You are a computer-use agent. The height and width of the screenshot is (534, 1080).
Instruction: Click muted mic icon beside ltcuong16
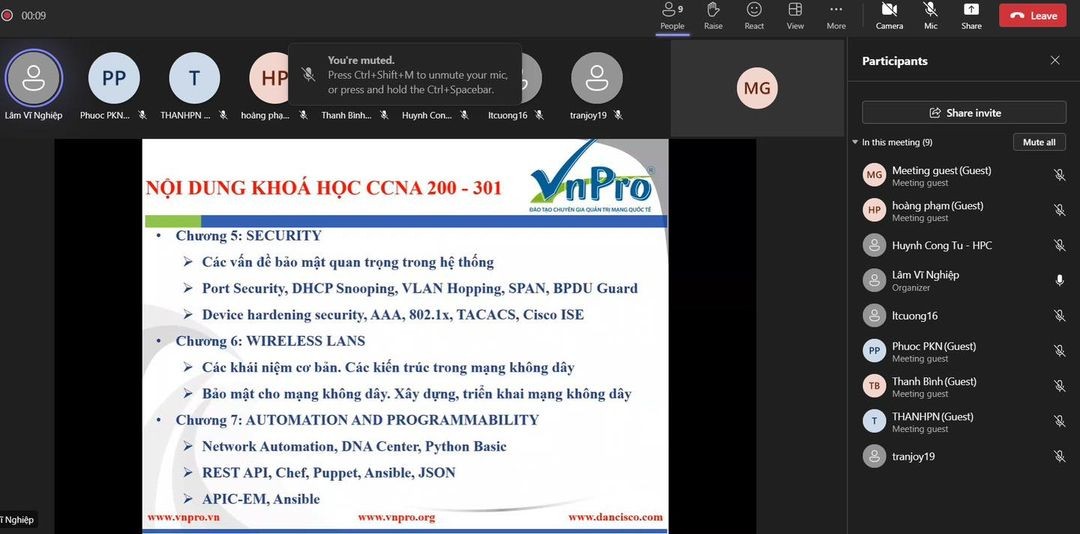[x=1059, y=316]
